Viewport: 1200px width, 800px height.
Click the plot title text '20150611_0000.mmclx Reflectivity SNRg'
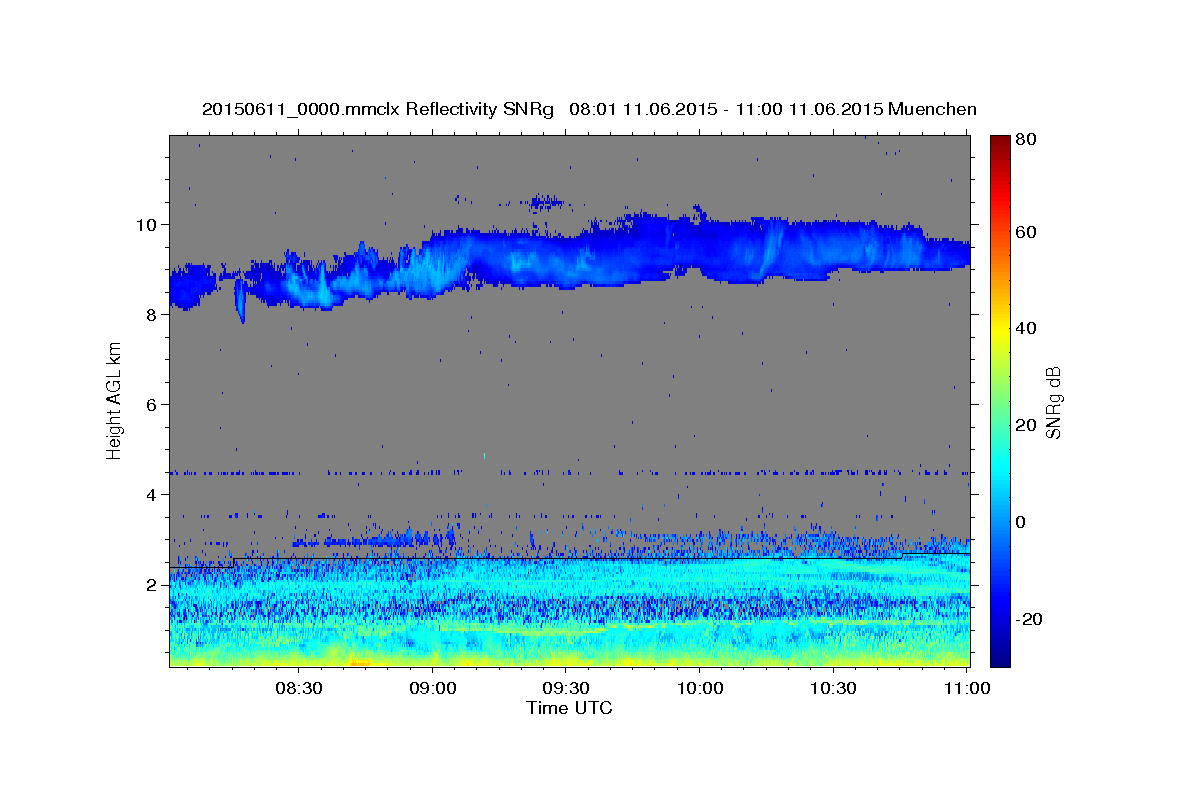(x=377, y=109)
